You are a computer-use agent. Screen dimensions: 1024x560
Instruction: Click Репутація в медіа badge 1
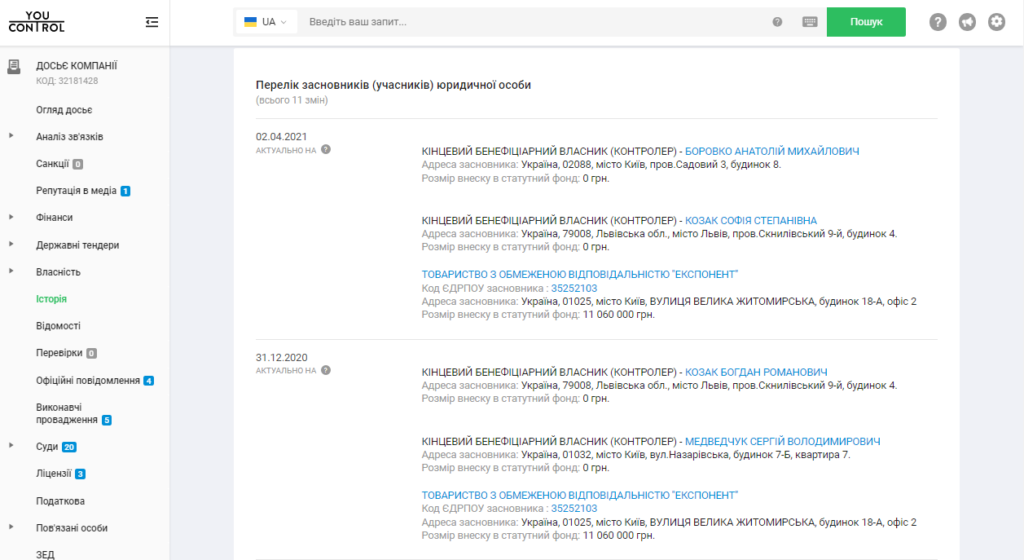[125, 191]
